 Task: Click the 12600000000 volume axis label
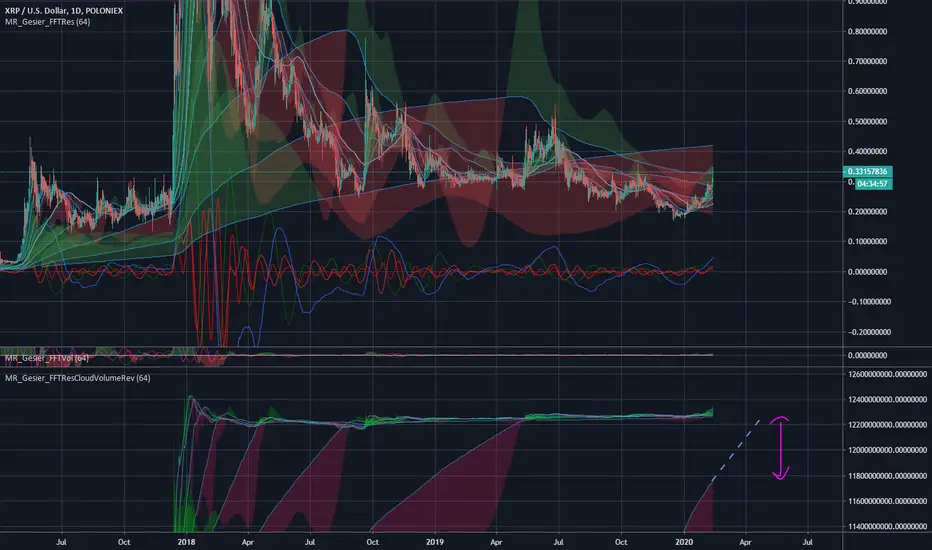(887, 375)
